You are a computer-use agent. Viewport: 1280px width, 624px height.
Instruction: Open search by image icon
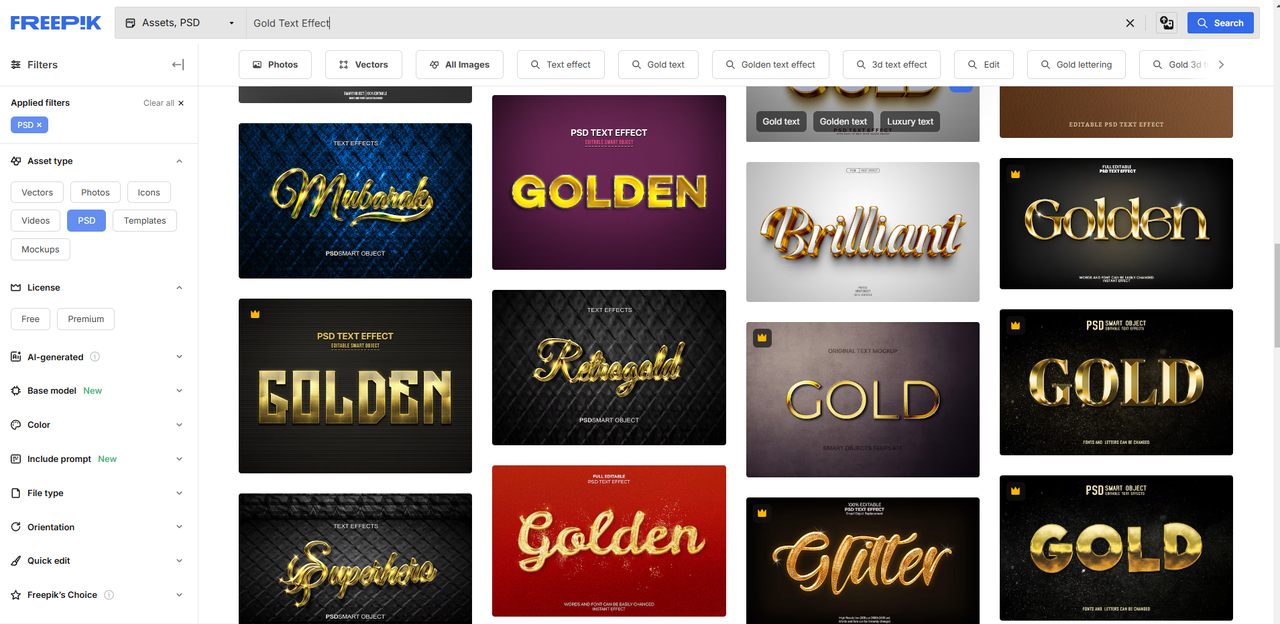1166,23
